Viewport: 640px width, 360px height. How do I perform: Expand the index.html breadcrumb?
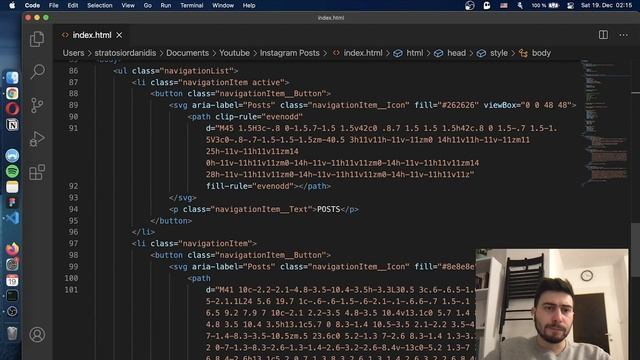click(358, 53)
